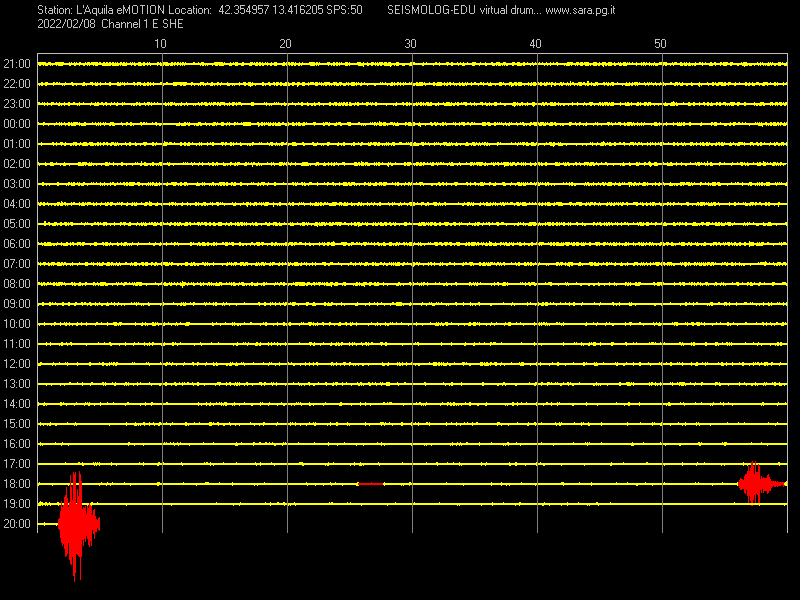This screenshot has width=800, height=600.
Task: Select the bottom 20:00 trace row
Action: pos(400,523)
